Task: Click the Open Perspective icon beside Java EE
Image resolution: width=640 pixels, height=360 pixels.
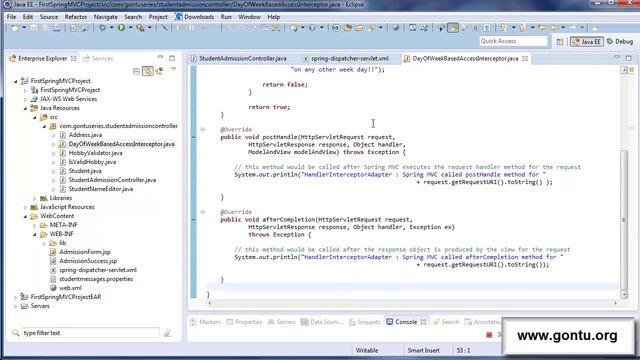Action: pyautogui.click(x=560, y=42)
